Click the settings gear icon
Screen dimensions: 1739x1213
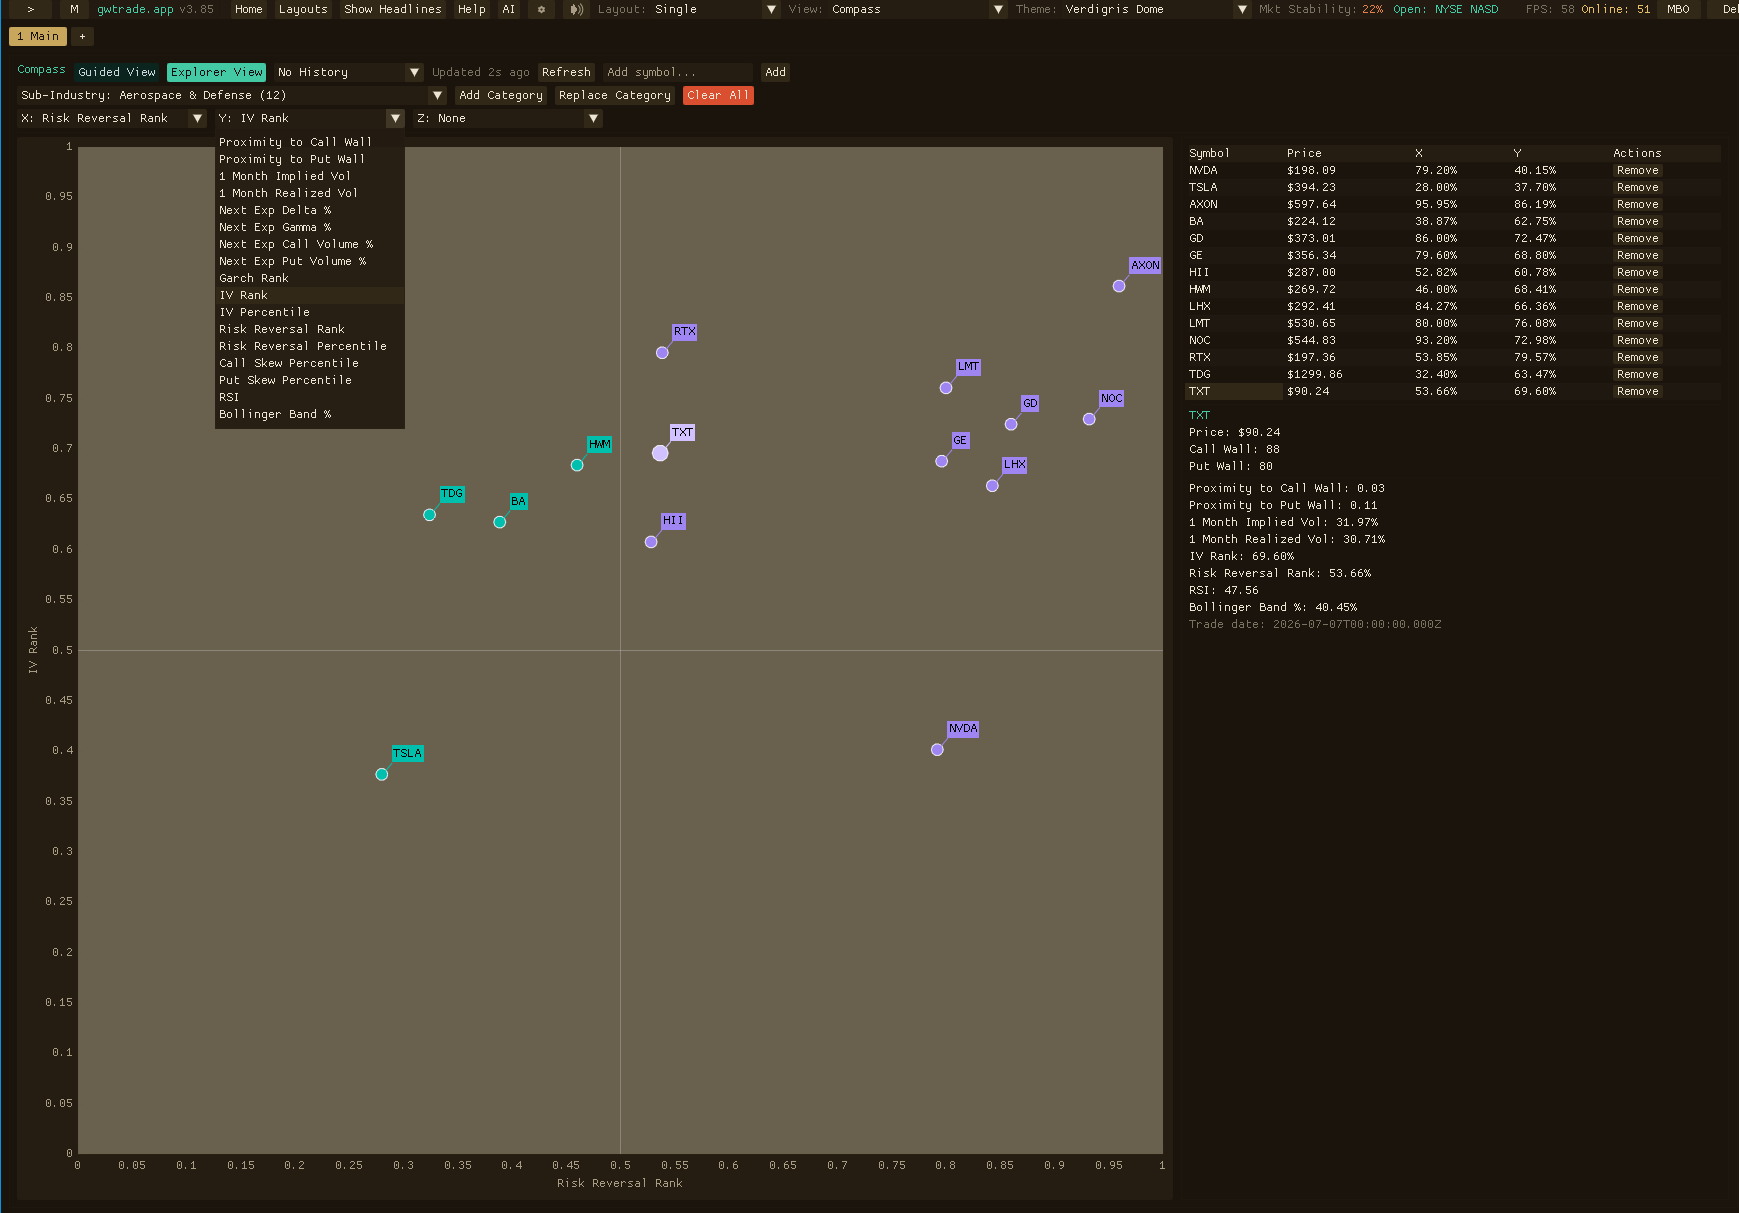coord(541,9)
